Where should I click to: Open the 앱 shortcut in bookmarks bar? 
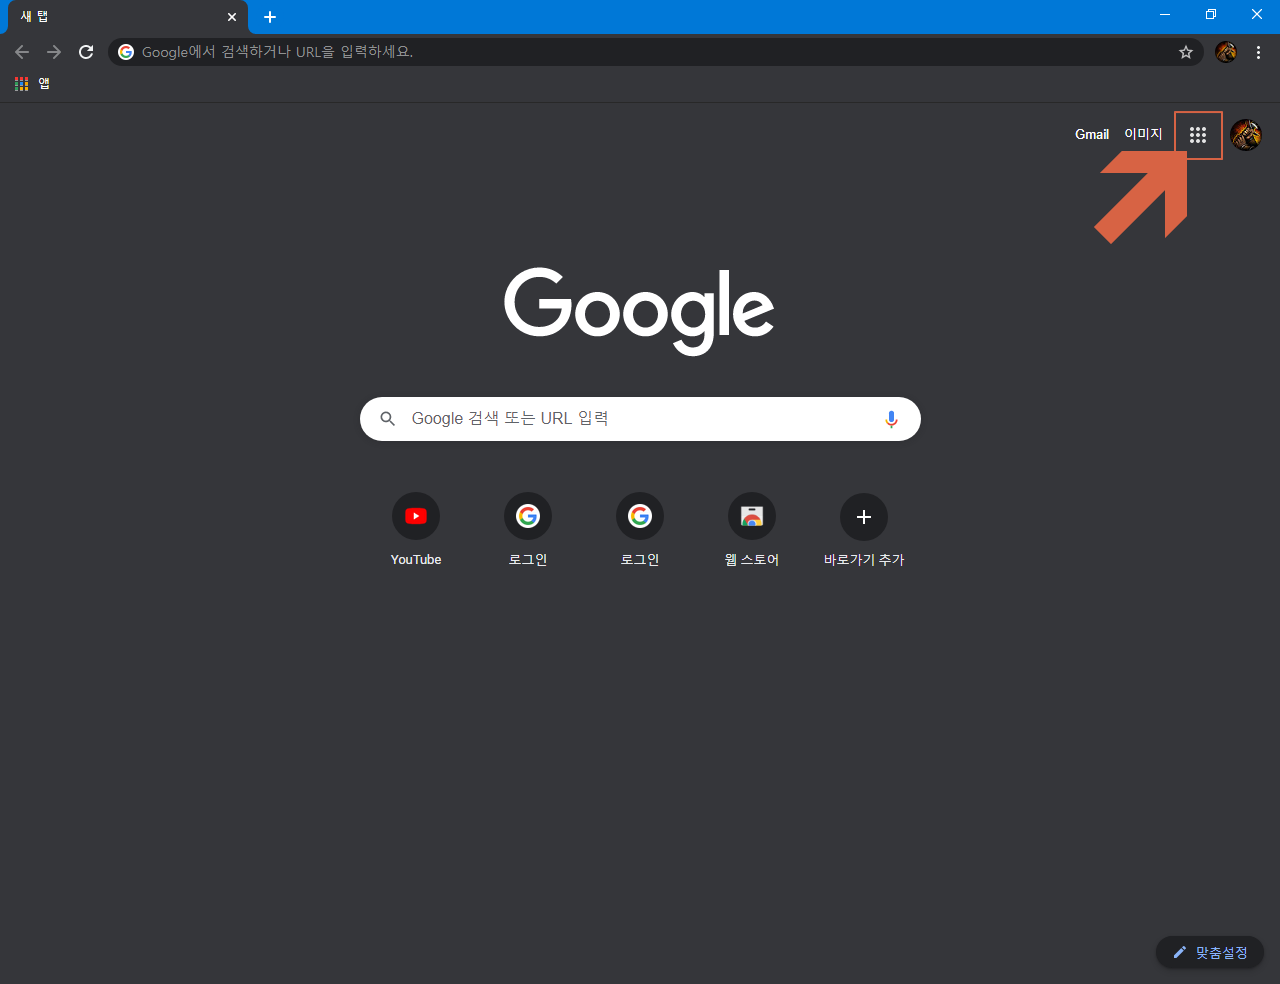[32, 84]
